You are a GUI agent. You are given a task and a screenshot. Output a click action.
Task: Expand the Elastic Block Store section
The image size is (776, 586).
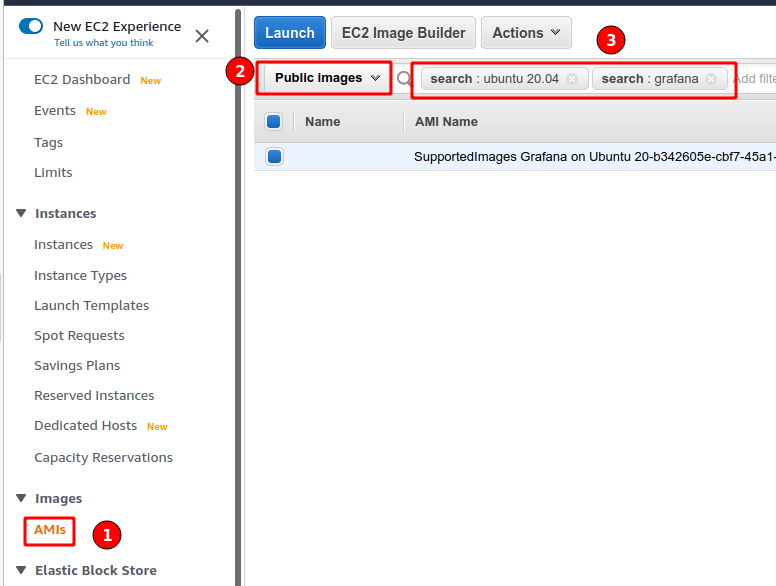point(21,570)
